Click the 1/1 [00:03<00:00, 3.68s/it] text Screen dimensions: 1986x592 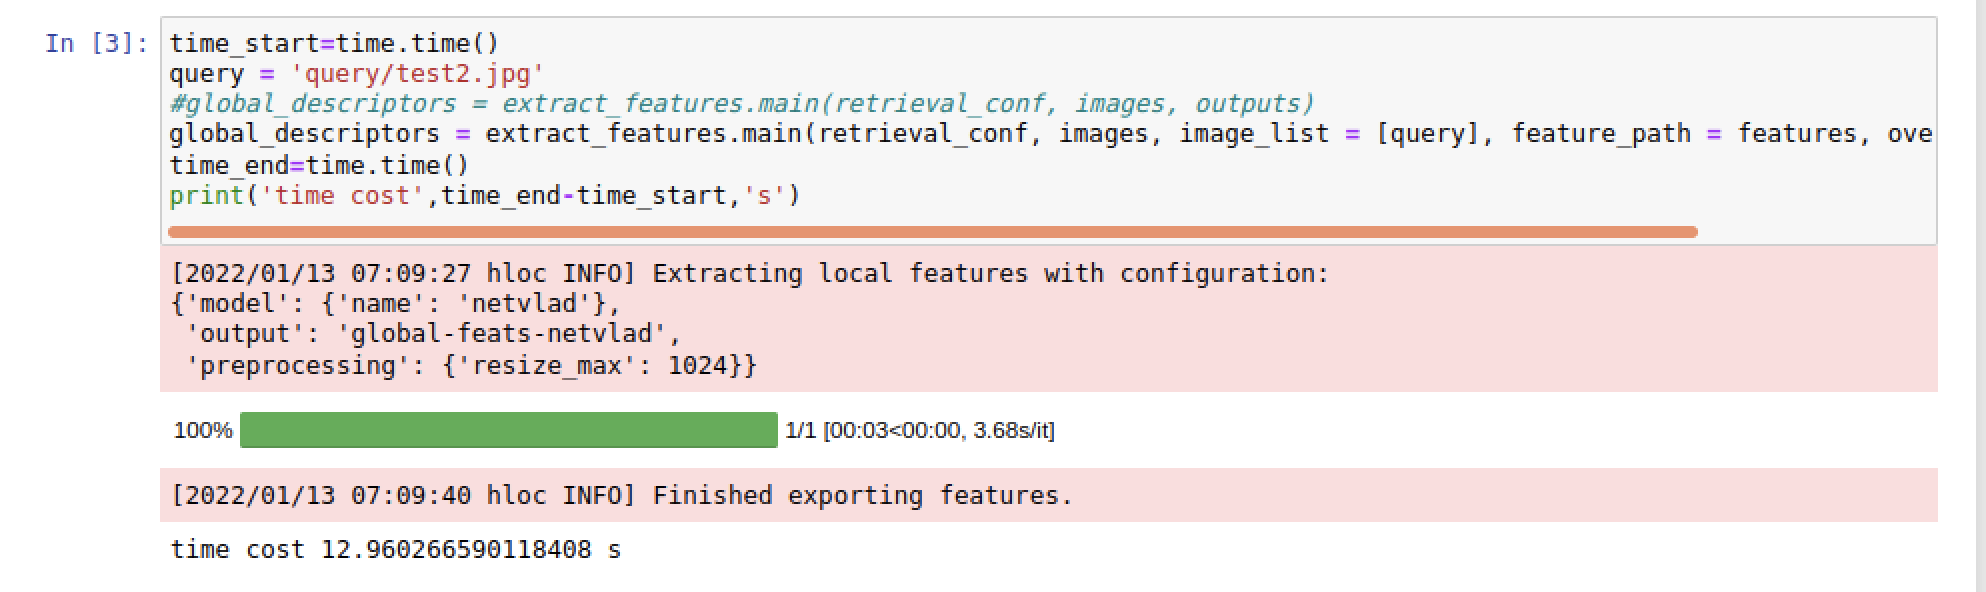tap(920, 430)
